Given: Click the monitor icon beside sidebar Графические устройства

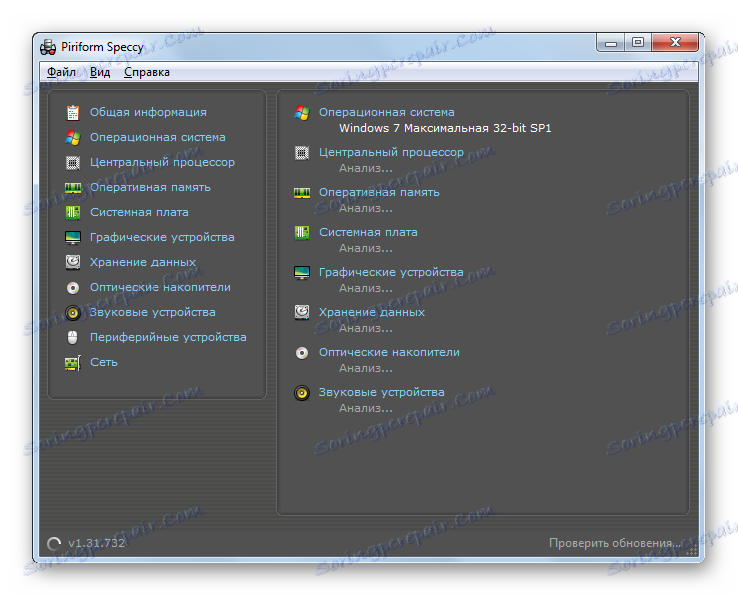Looking at the screenshot, I should pos(73,237).
